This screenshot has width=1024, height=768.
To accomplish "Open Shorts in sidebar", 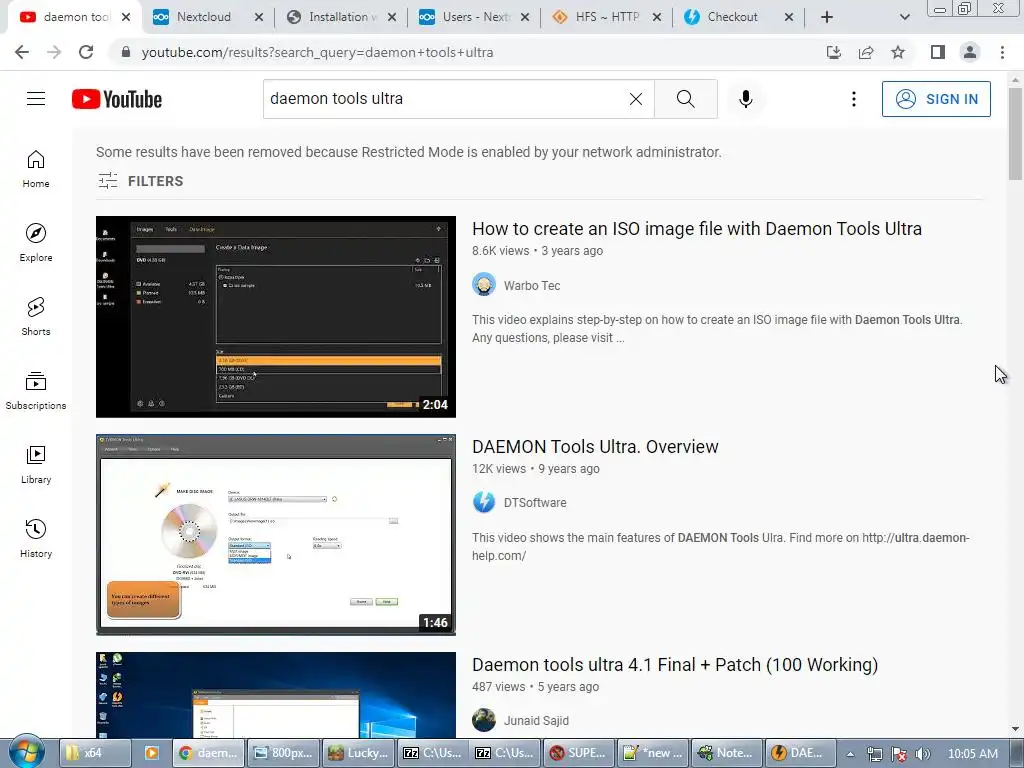I will (36, 317).
